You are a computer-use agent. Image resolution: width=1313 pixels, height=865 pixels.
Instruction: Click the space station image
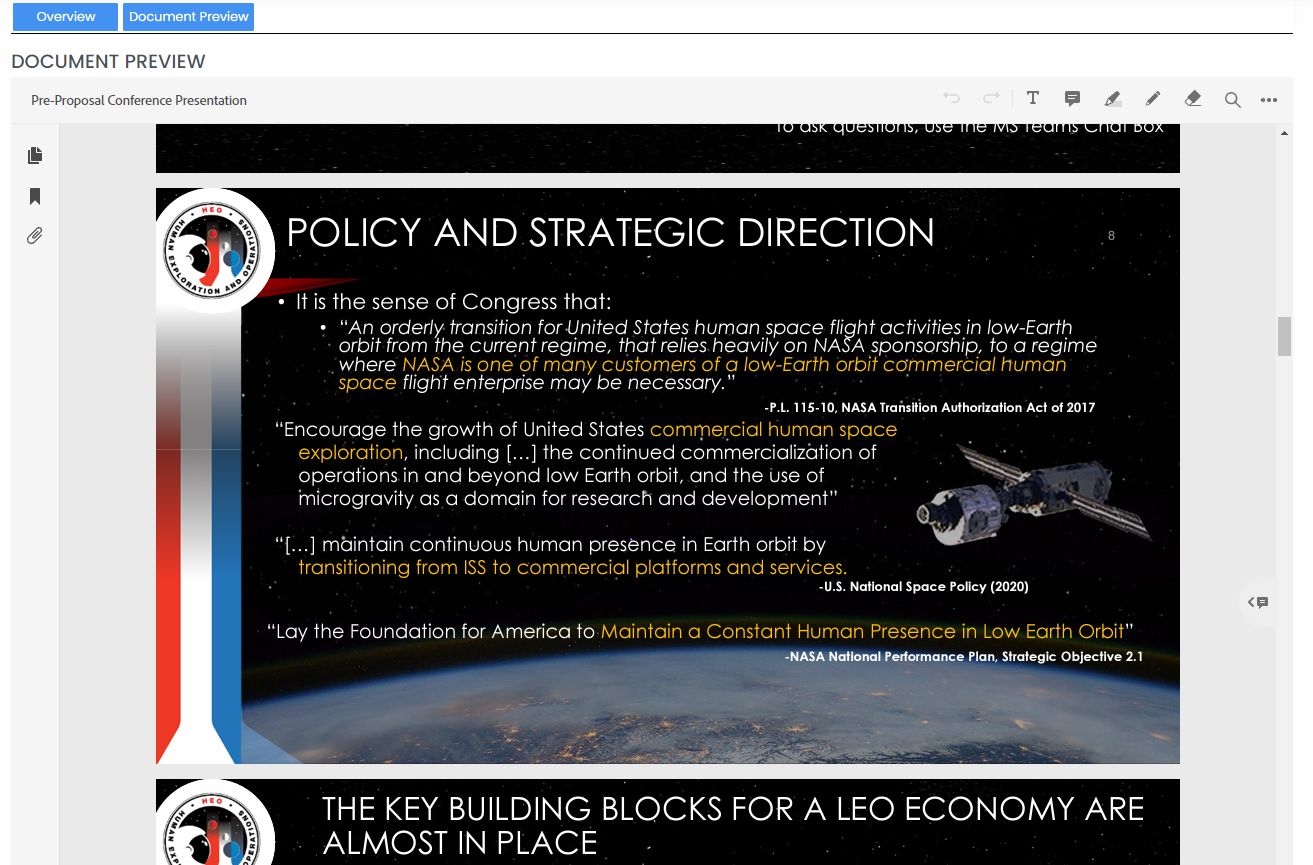click(1034, 495)
